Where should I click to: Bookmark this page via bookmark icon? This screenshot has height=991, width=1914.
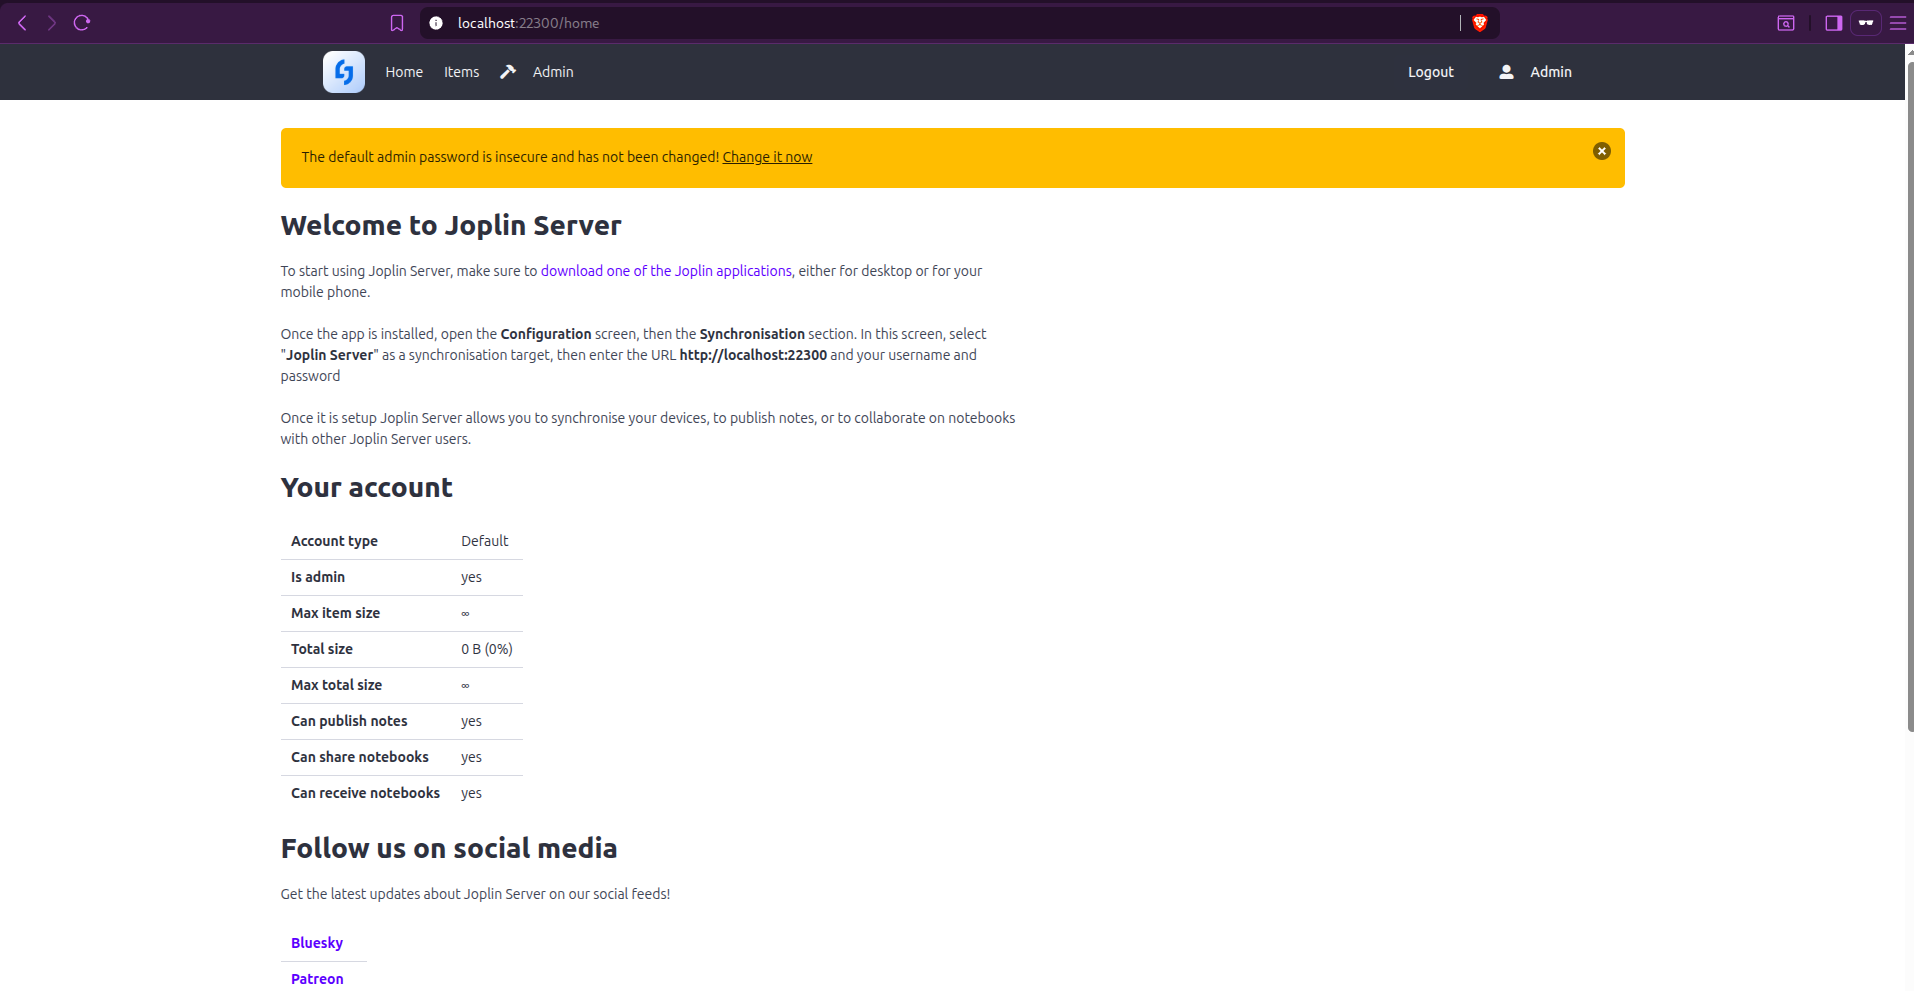coord(397,23)
